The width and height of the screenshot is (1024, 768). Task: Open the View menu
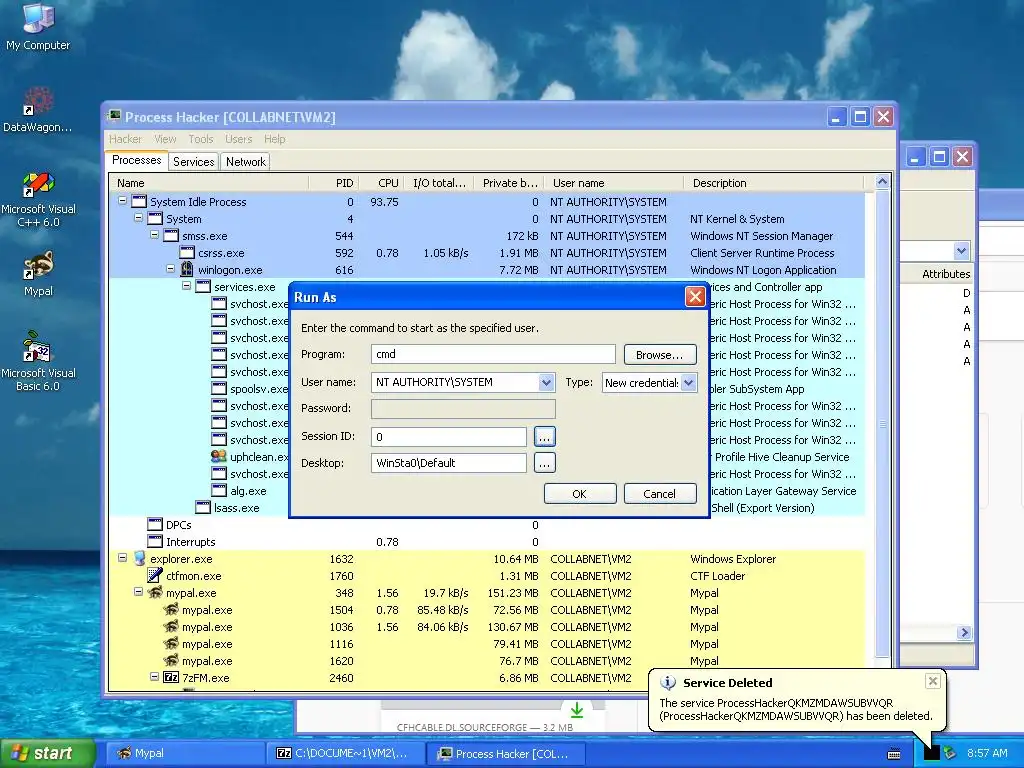tap(165, 139)
